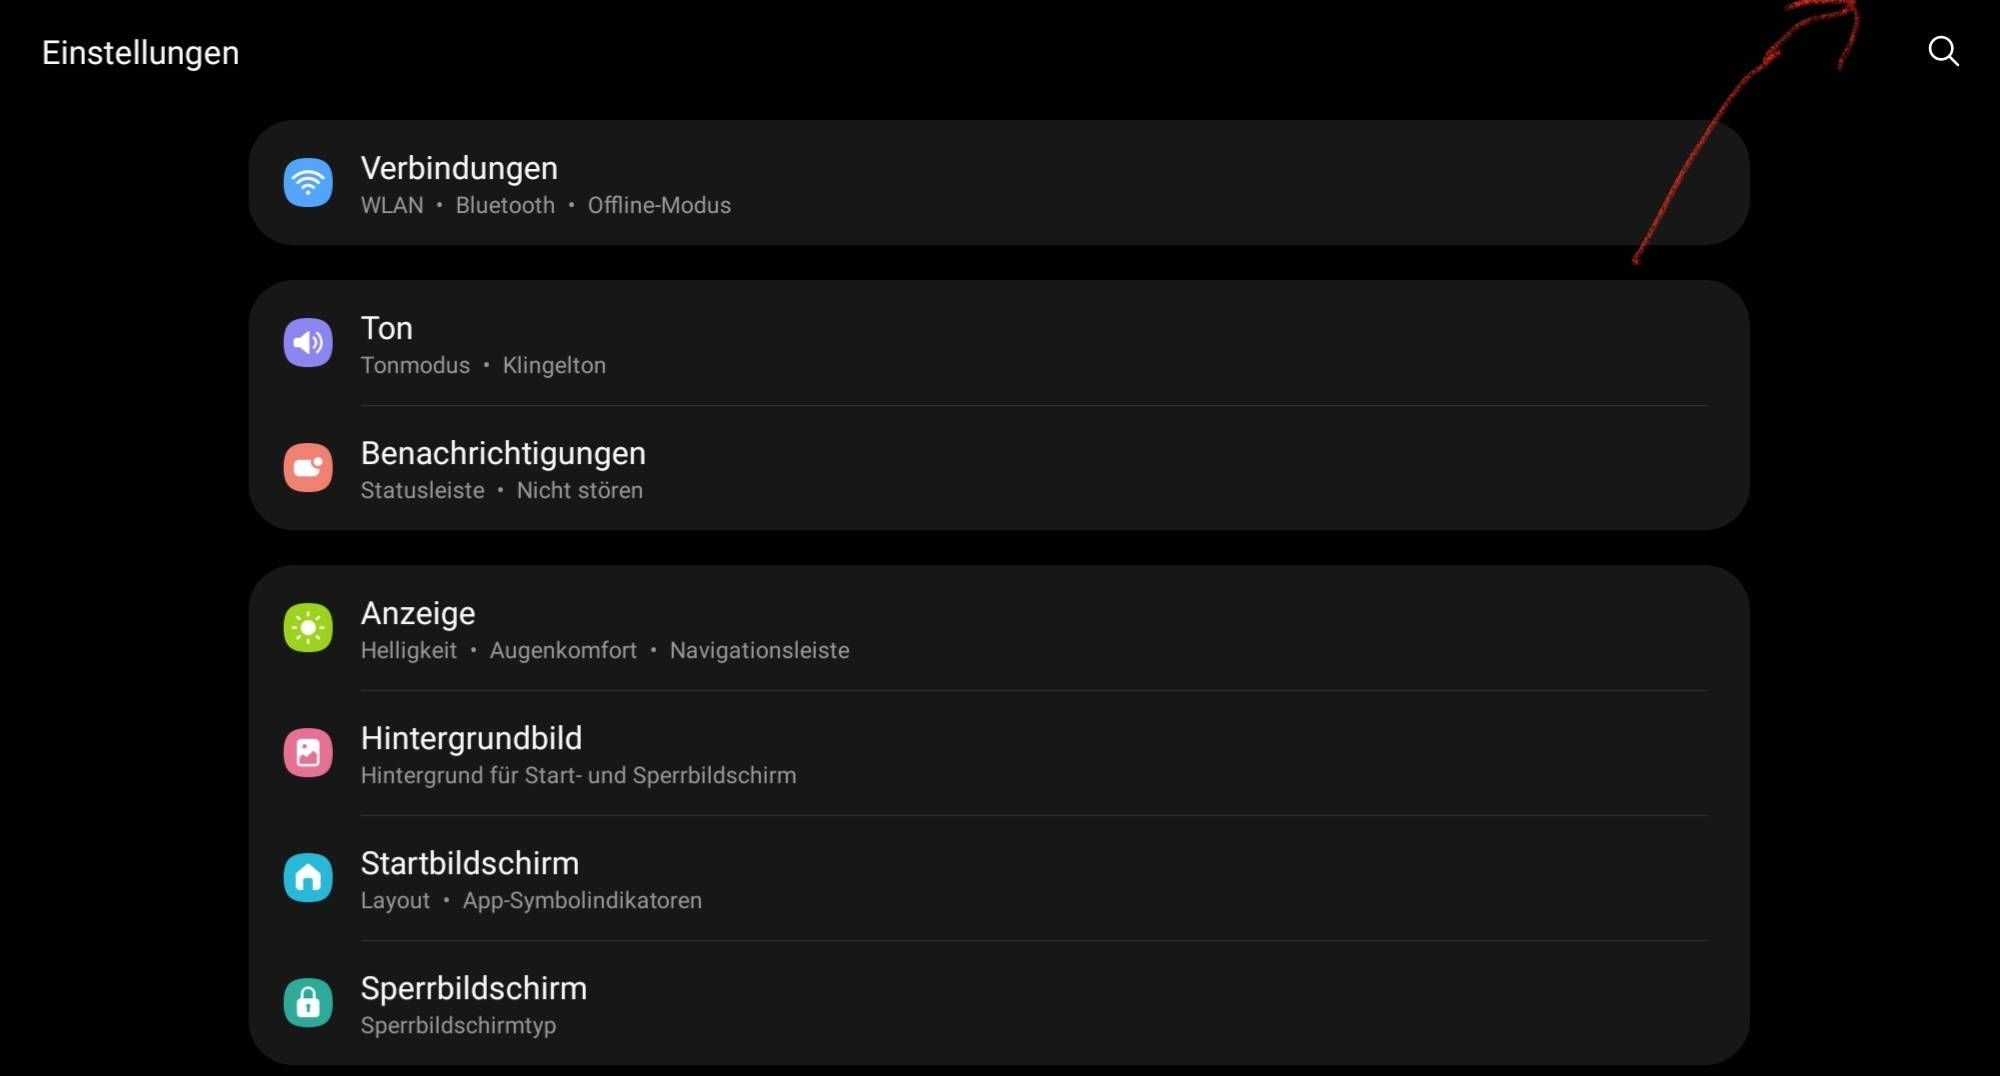The height and width of the screenshot is (1076, 2000).
Task: Click the Einstellungen page title
Action: pyautogui.click(x=141, y=52)
